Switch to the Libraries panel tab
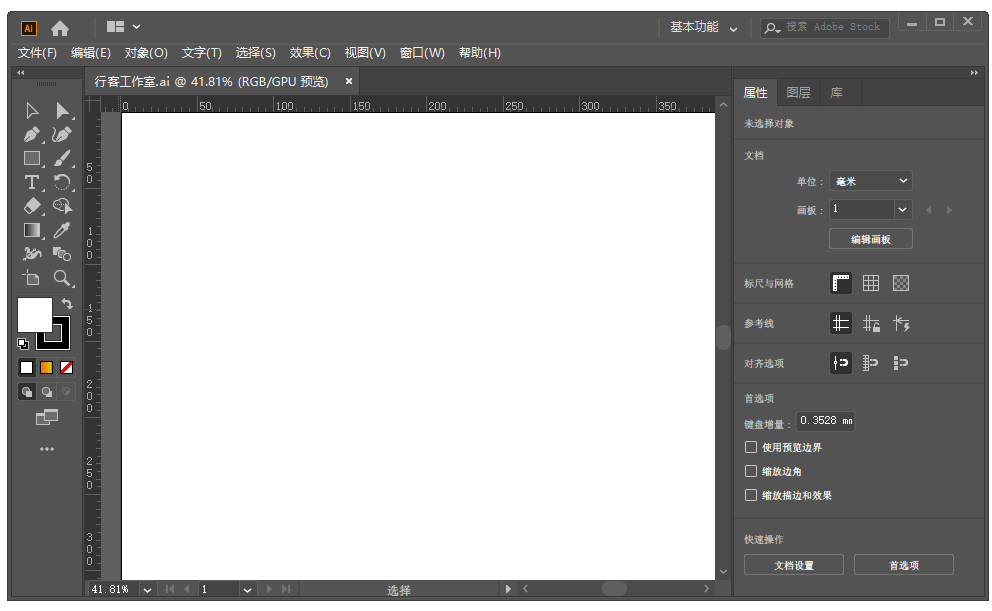This screenshot has width=992, height=611. (836, 93)
